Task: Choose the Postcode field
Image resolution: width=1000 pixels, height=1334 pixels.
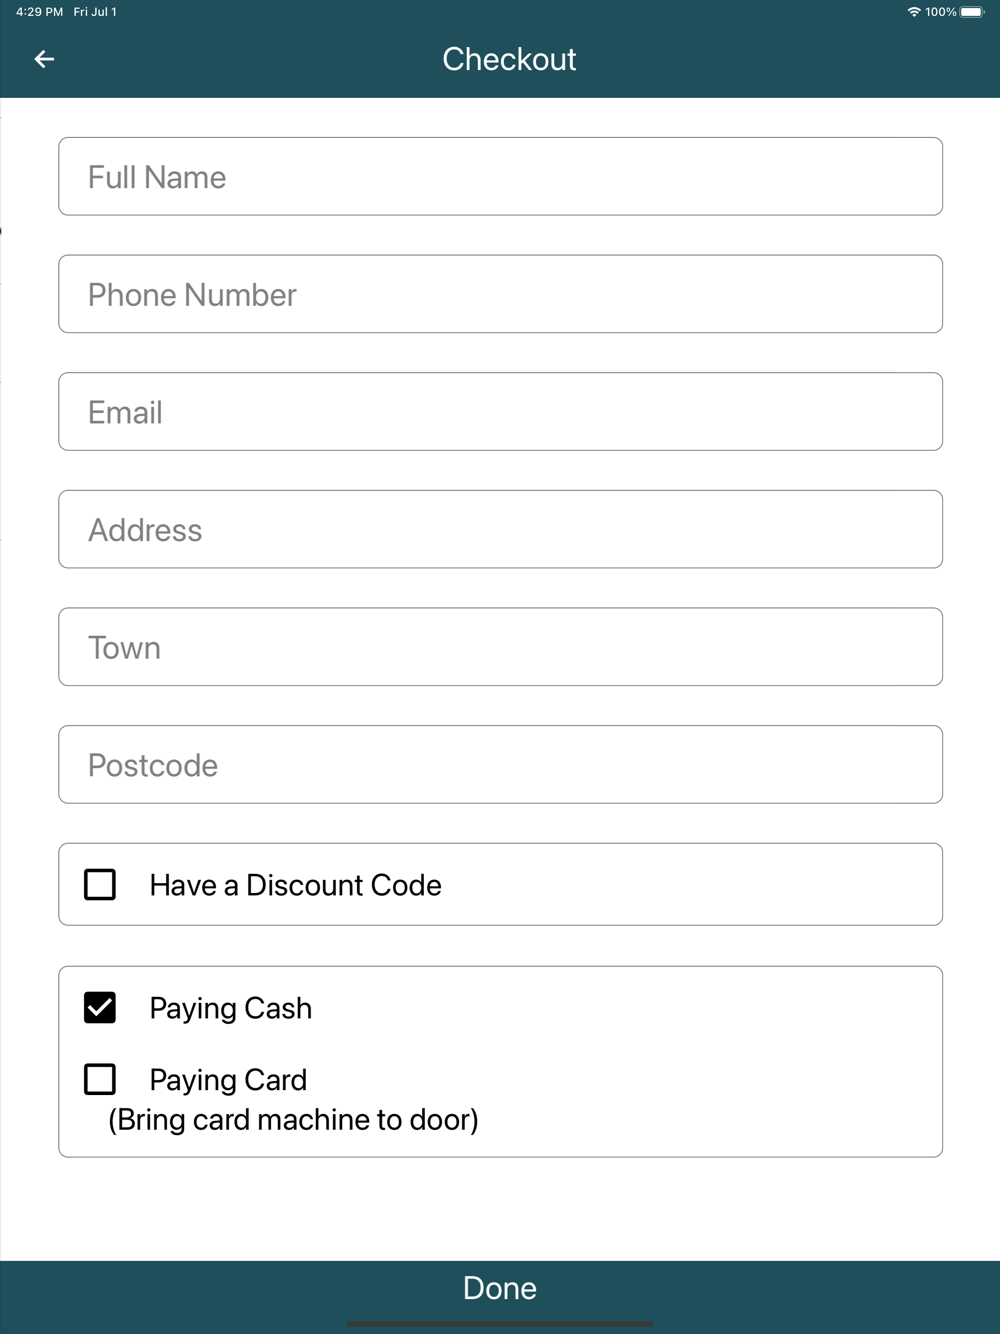Action: point(500,764)
